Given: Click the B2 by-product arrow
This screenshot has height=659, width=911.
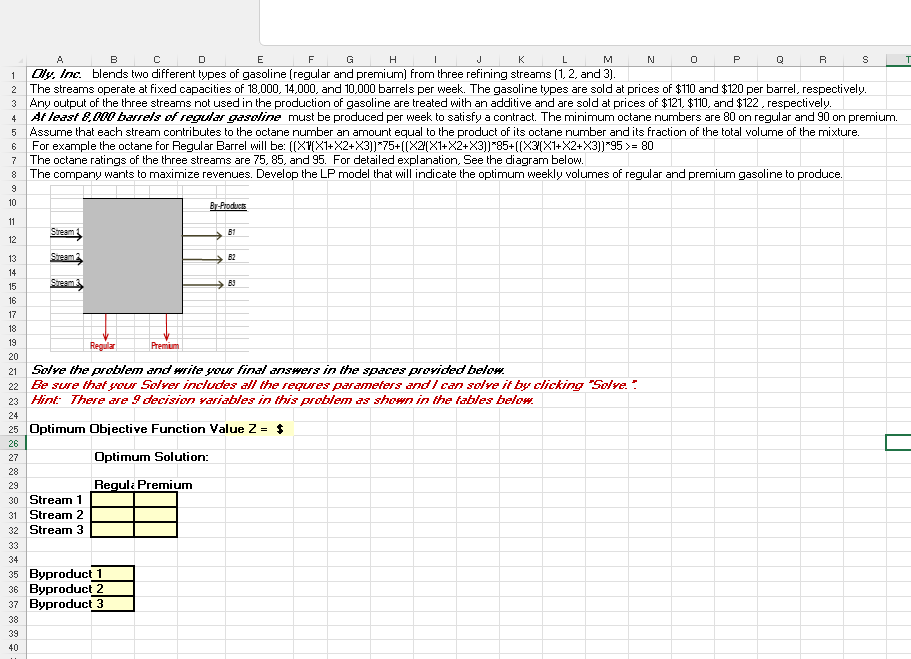Looking at the screenshot, I should coord(200,258).
